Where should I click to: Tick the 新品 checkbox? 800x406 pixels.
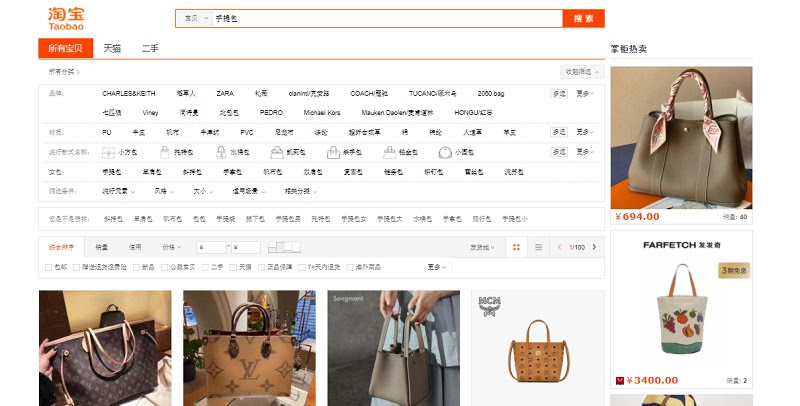(136, 267)
